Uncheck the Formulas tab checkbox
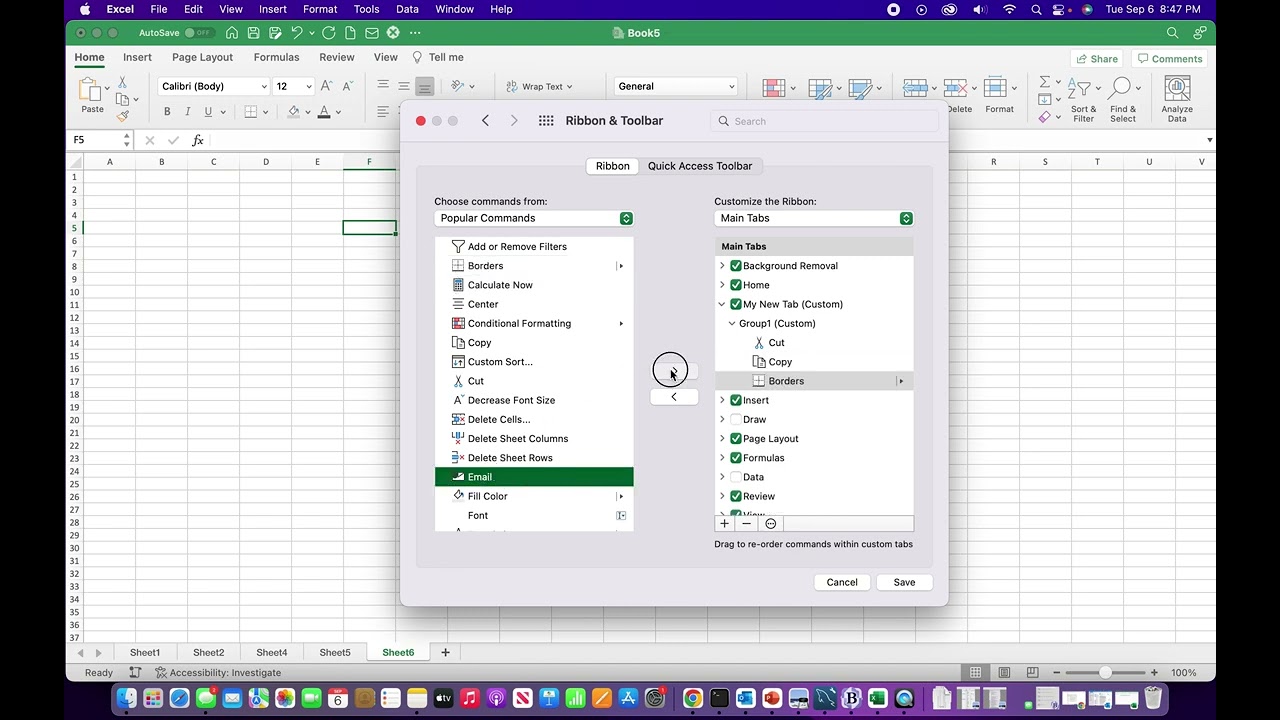Viewport: 1280px width, 720px height. tap(736, 458)
